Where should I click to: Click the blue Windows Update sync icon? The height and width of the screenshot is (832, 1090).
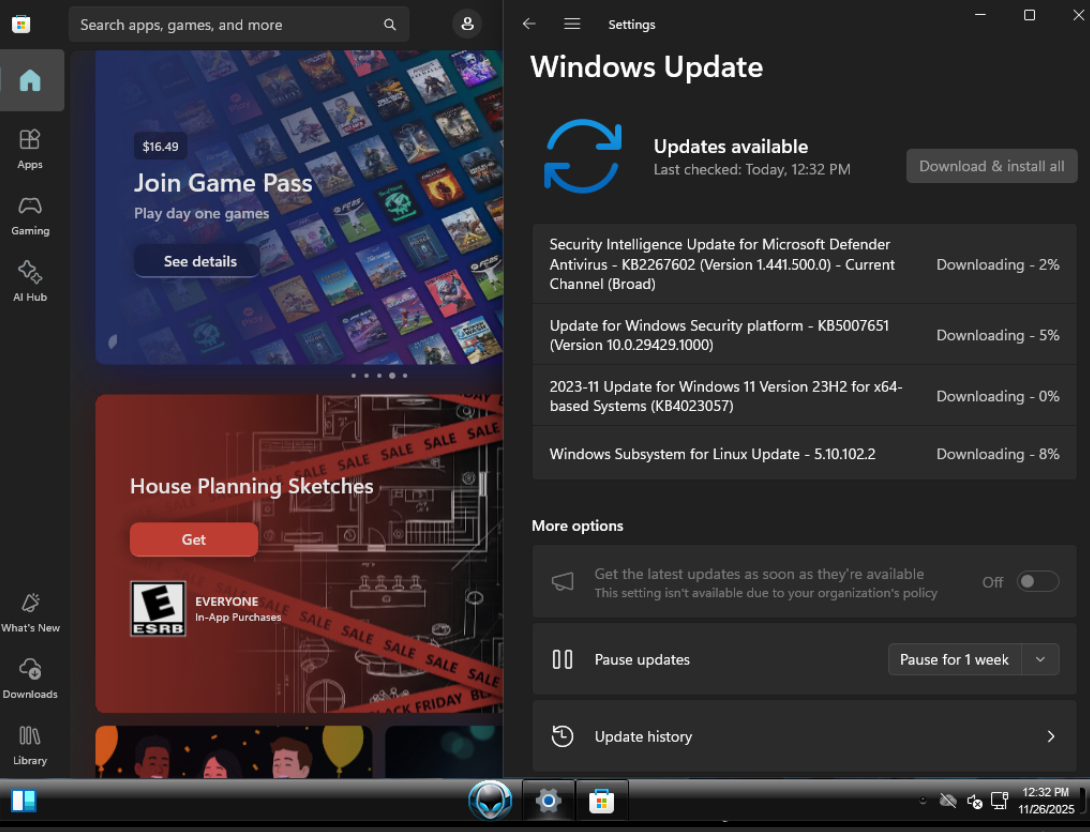tap(583, 156)
